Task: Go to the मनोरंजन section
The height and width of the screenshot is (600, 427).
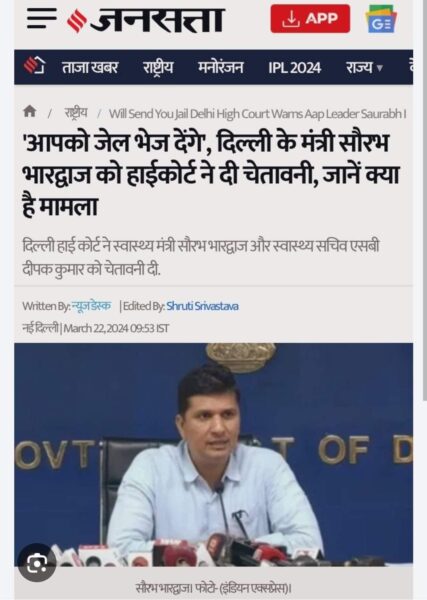Action: point(220,68)
